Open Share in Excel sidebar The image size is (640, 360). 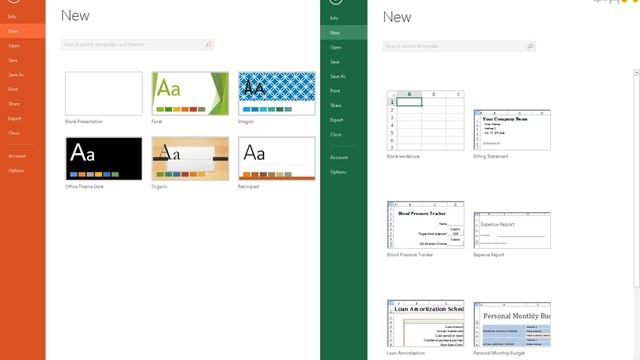click(x=336, y=105)
